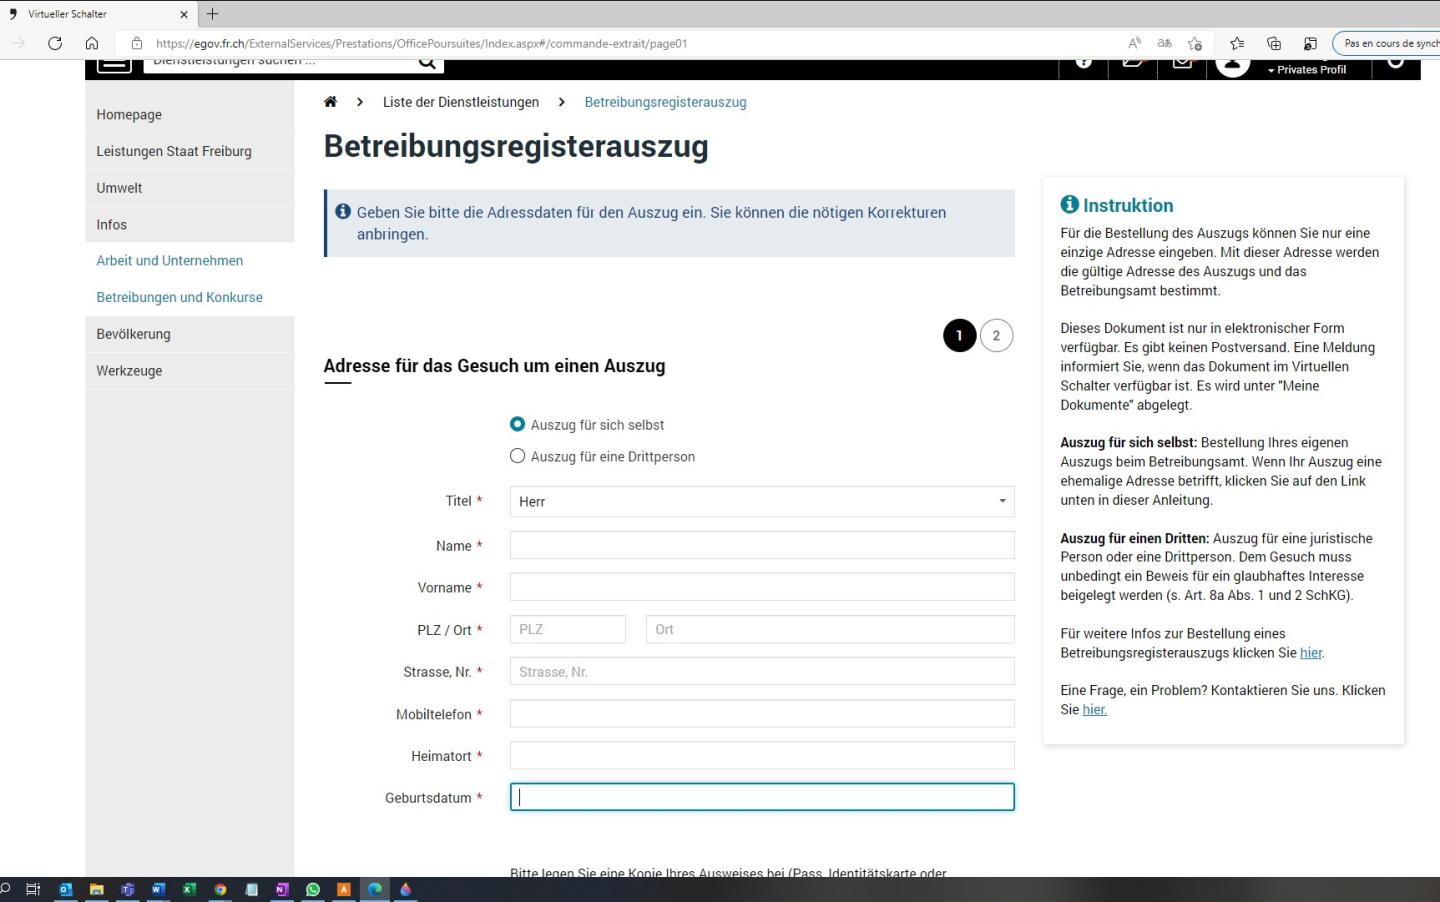
Task: Open Excel from the taskbar
Action: 189,889
